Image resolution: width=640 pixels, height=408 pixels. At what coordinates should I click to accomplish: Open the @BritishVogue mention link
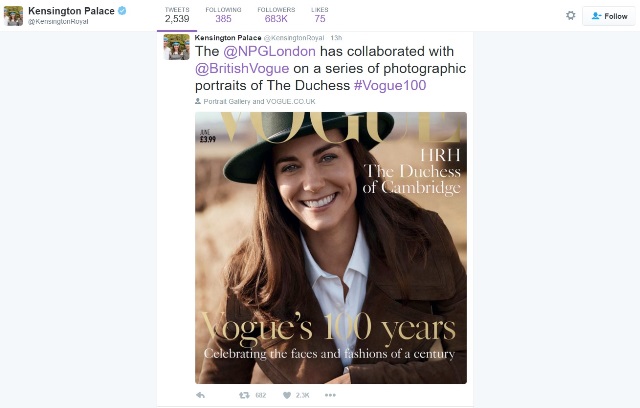click(242, 69)
